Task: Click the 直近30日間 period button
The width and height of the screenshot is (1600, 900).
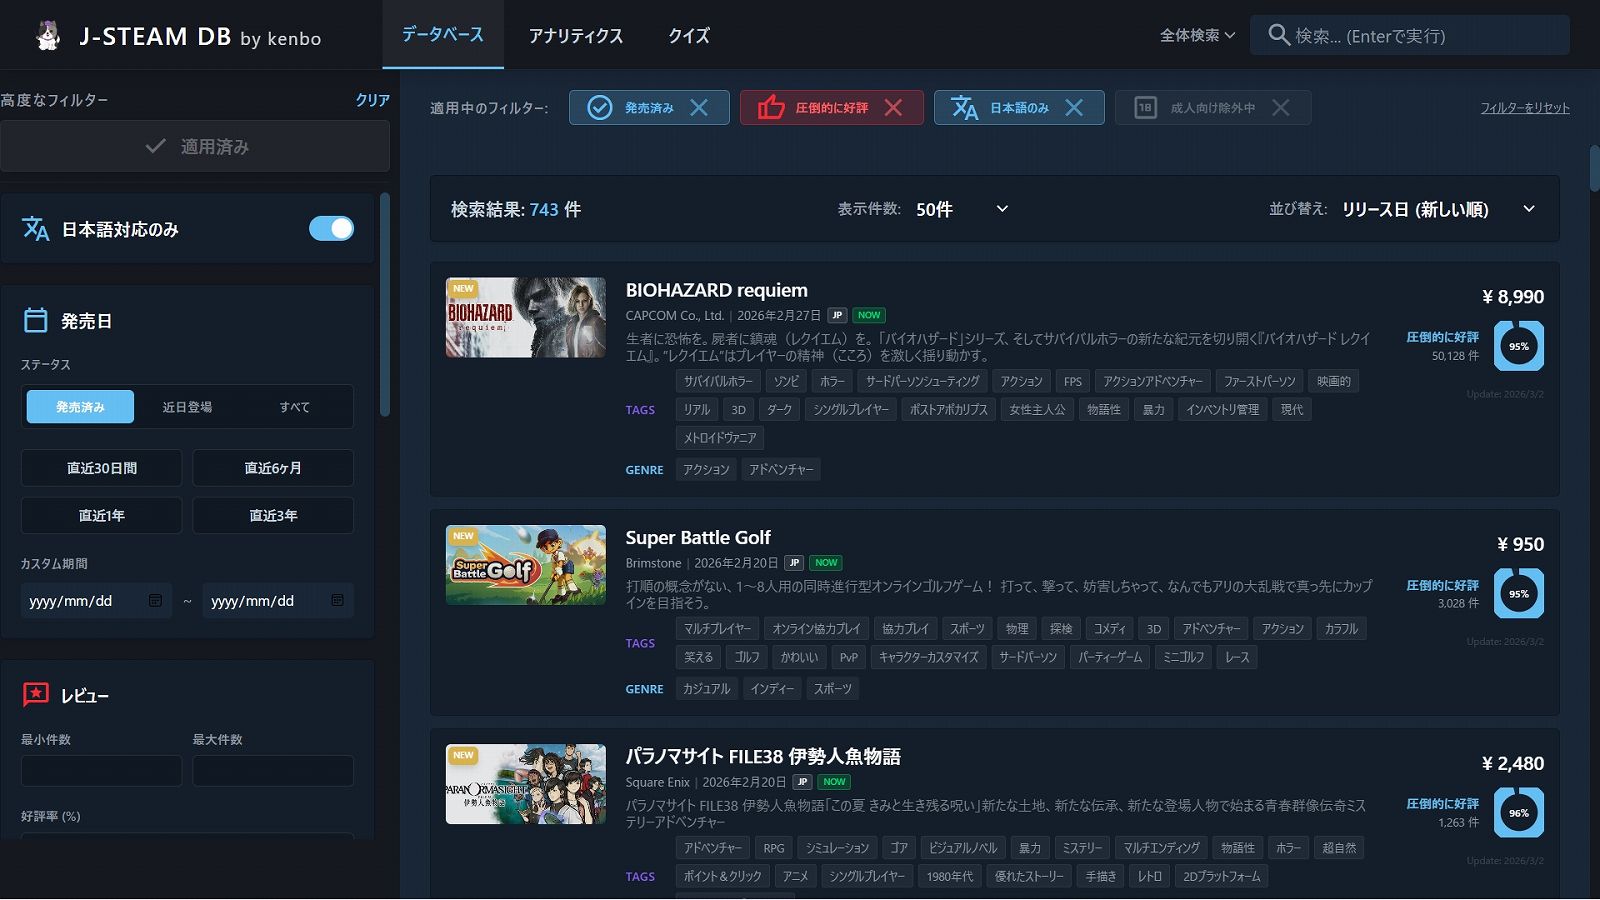Action: click(102, 468)
